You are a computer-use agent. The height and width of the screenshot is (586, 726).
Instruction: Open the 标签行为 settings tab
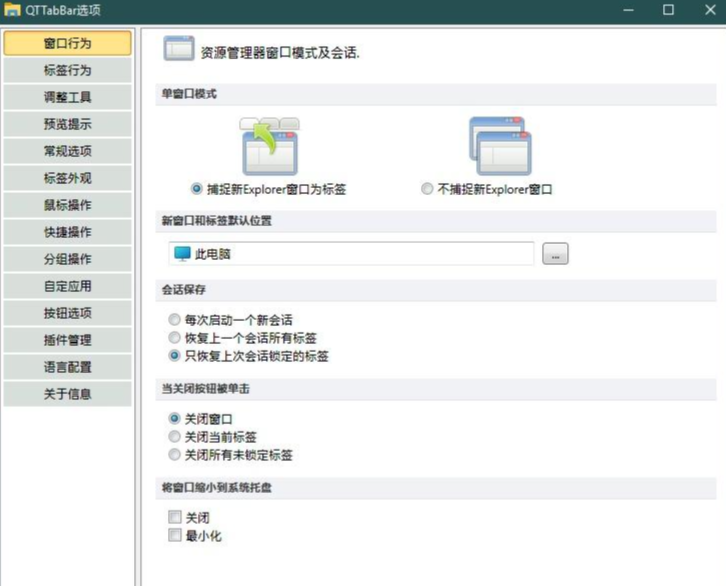[67, 70]
